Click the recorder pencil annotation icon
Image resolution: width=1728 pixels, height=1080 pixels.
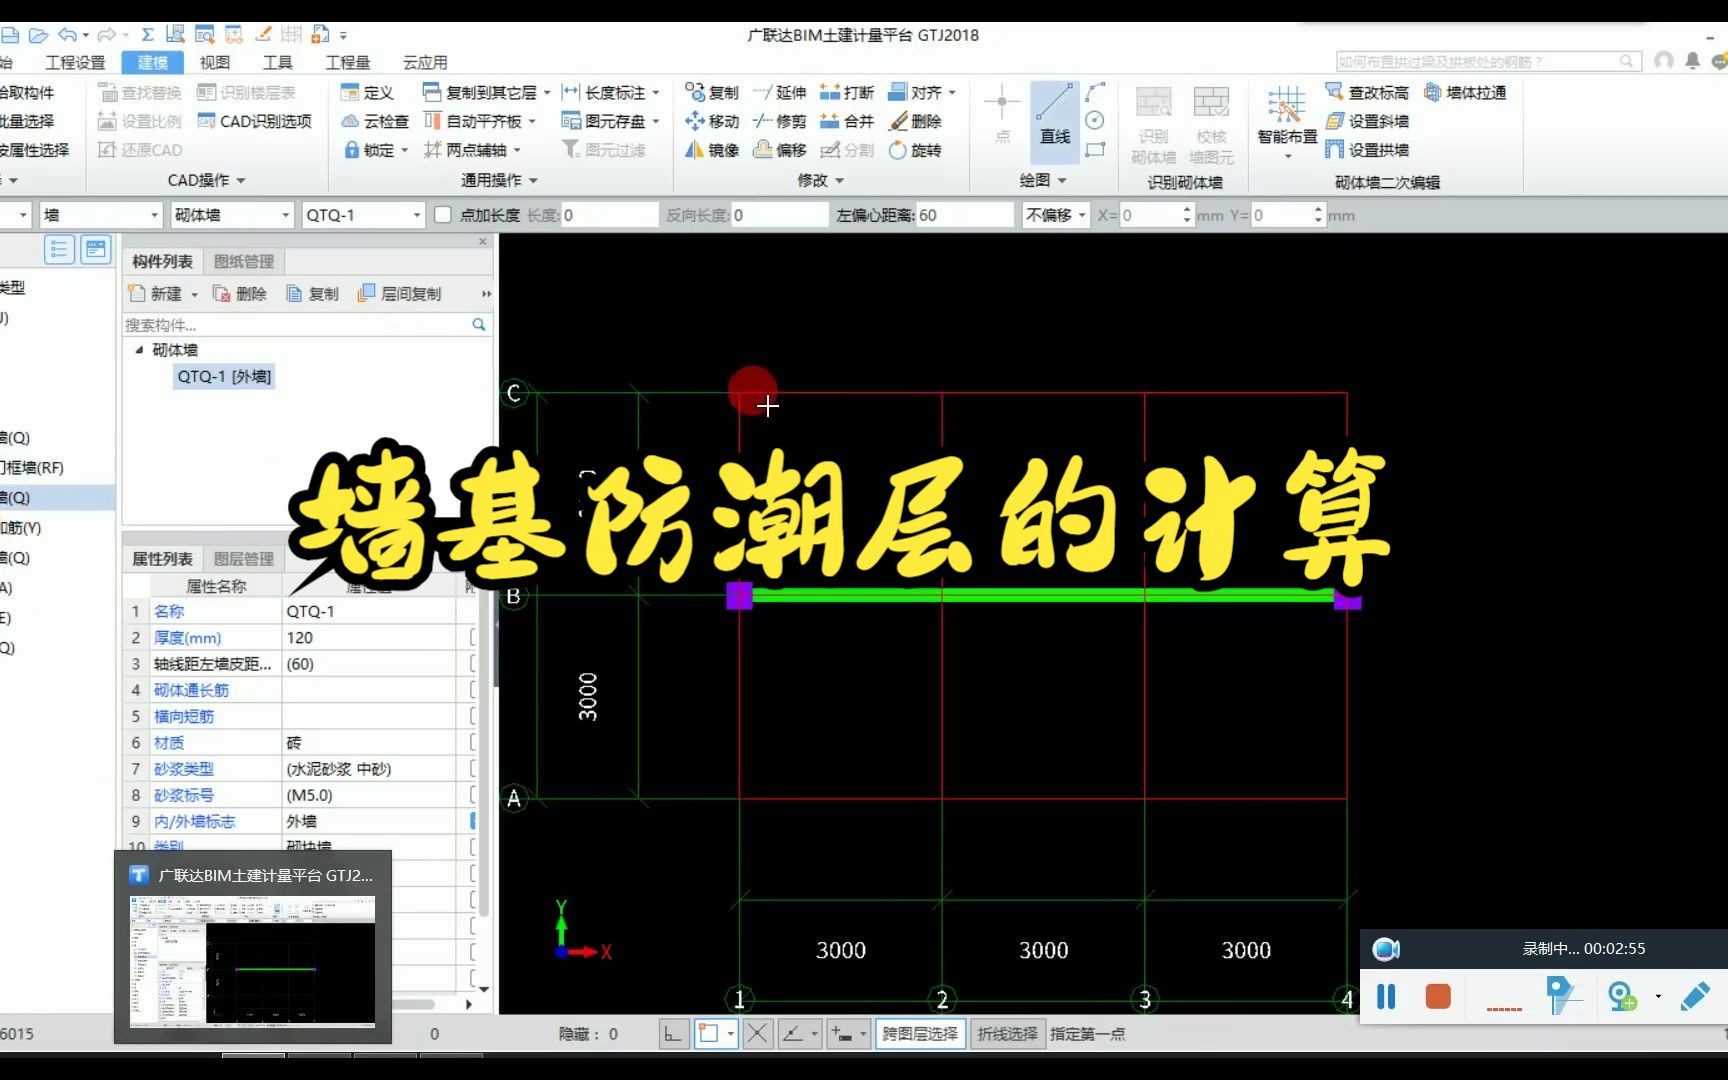click(1695, 996)
